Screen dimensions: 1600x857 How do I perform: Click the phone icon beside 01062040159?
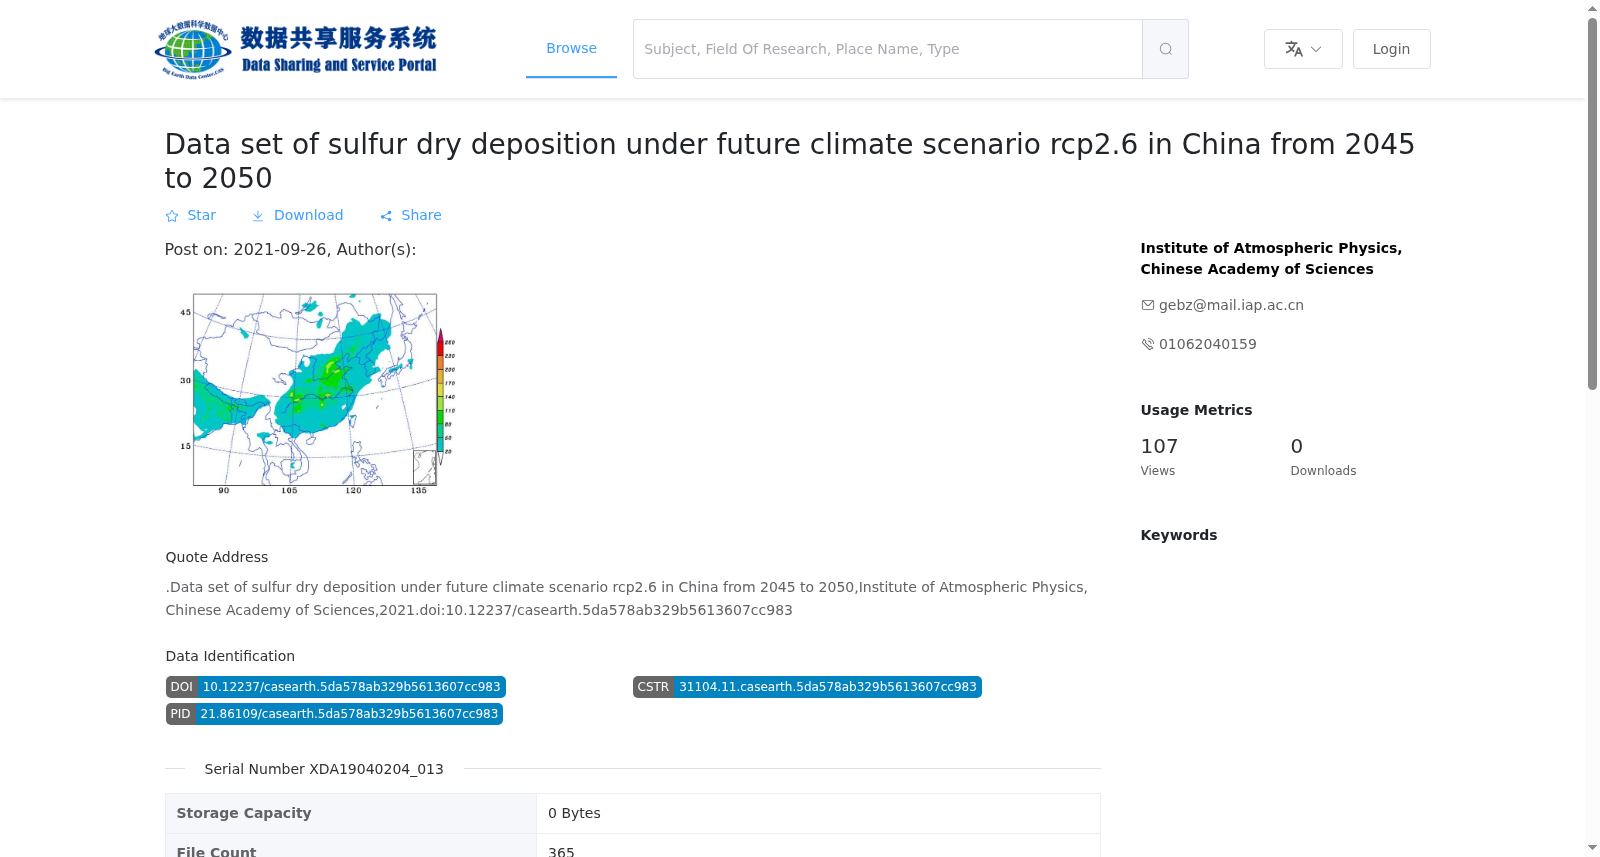[x=1148, y=344]
